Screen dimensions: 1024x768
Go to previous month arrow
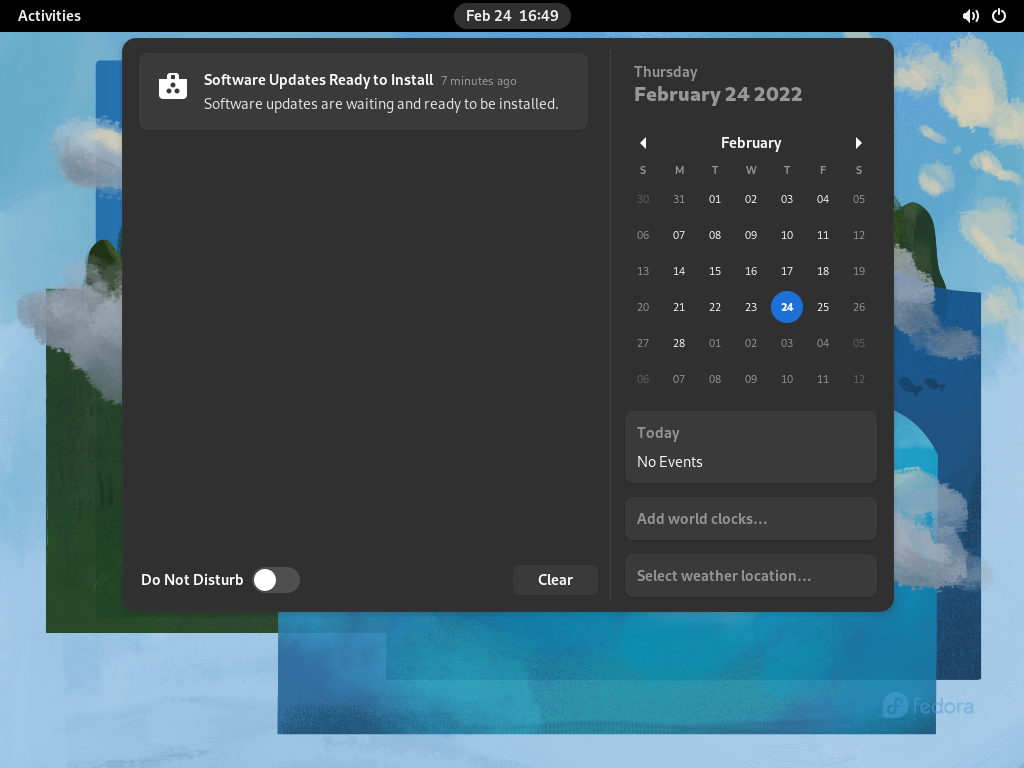point(643,143)
